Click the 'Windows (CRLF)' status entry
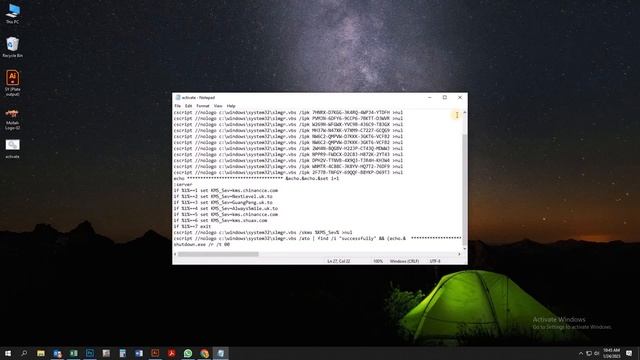 (x=404, y=261)
